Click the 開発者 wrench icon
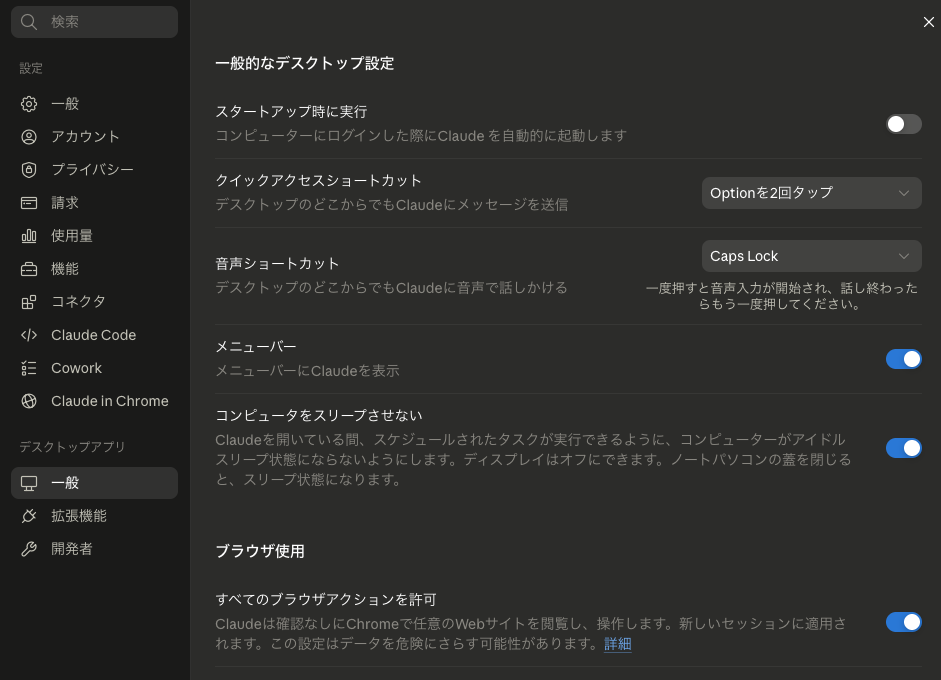The image size is (941, 680). 29,549
